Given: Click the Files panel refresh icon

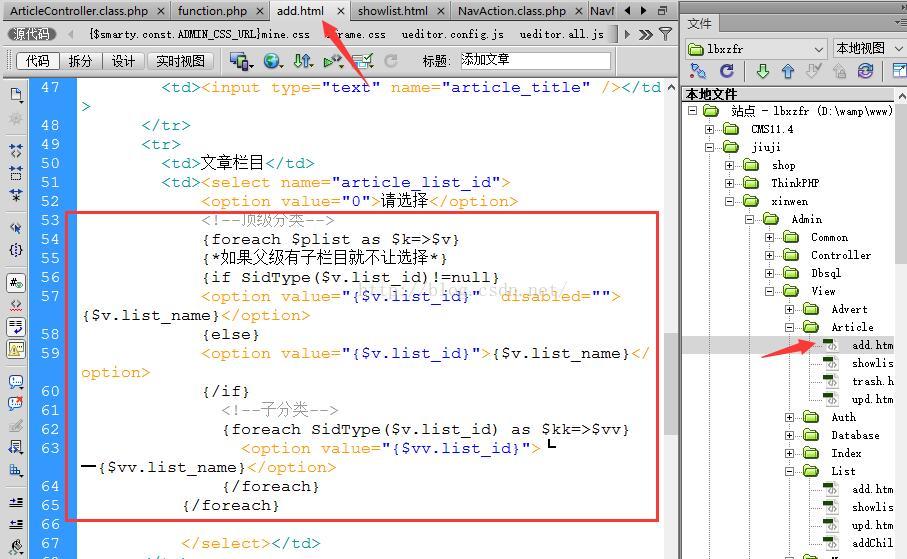Looking at the screenshot, I should (x=727, y=71).
